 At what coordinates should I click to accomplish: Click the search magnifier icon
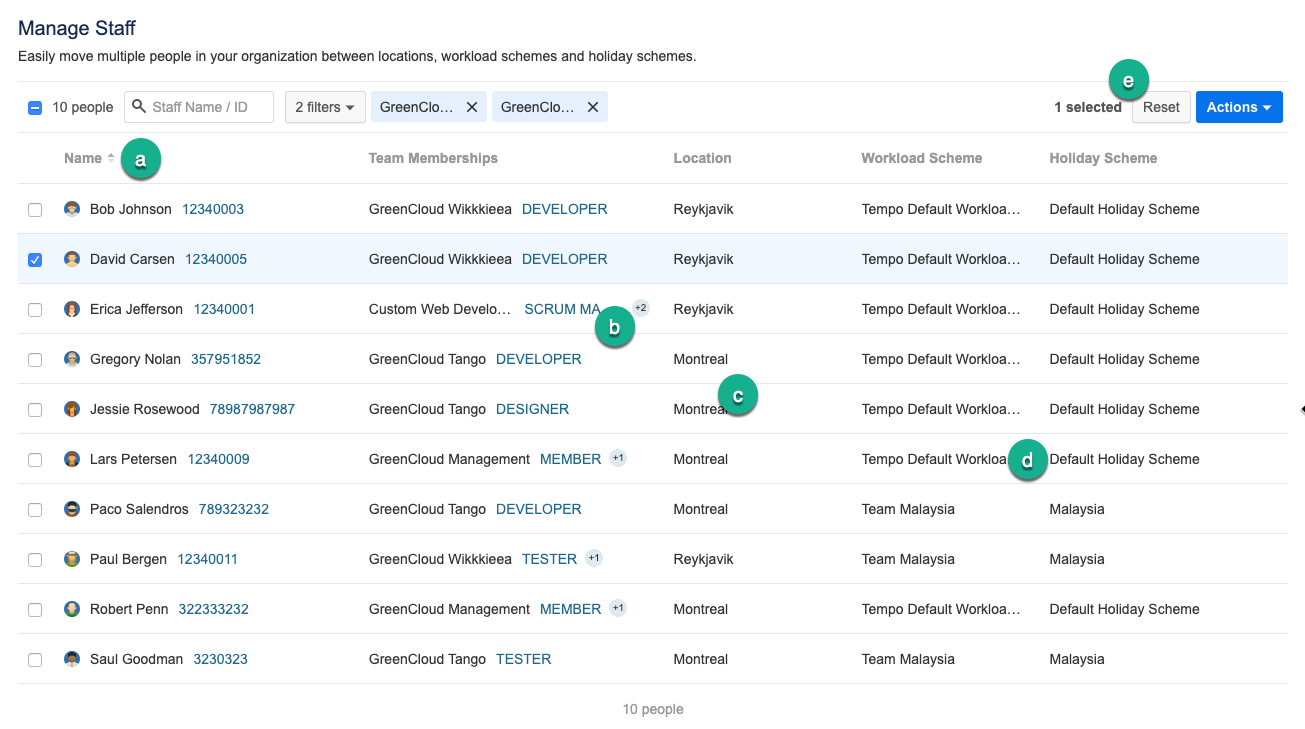[x=139, y=107]
